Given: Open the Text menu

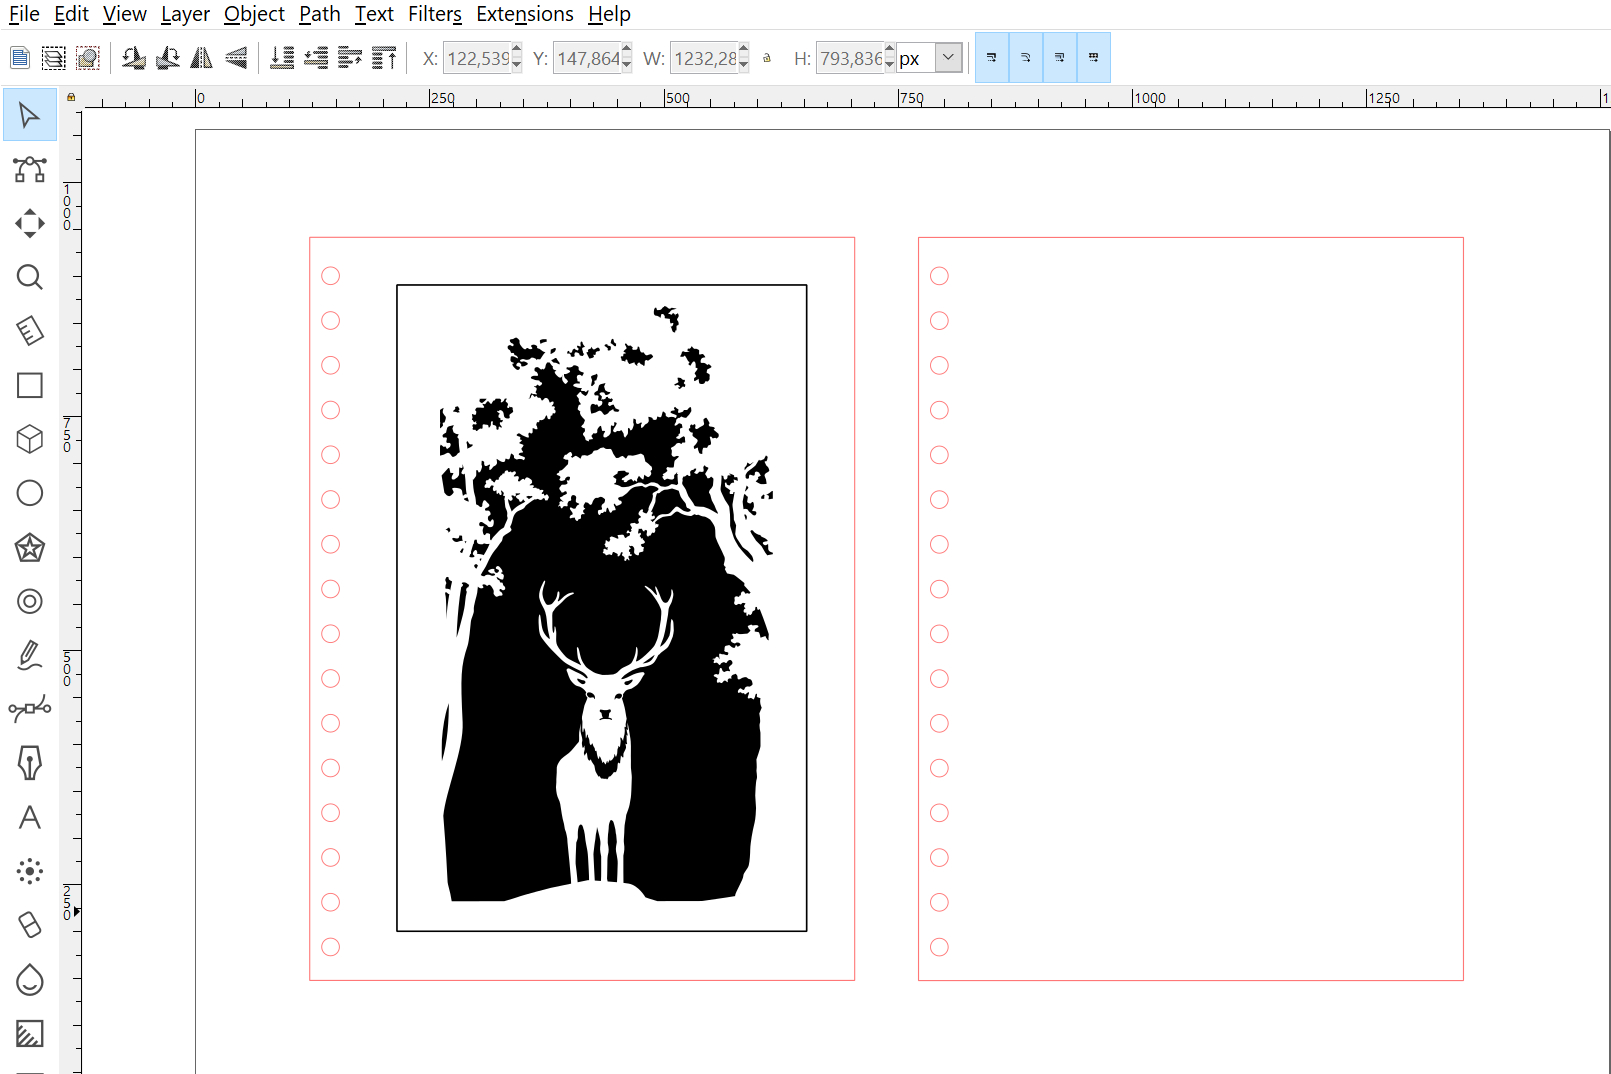Looking at the screenshot, I should tap(374, 14).
